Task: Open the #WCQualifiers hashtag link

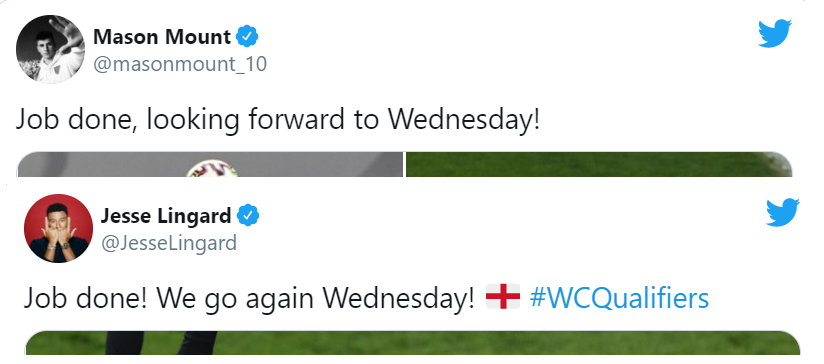Action: (619, 298)
